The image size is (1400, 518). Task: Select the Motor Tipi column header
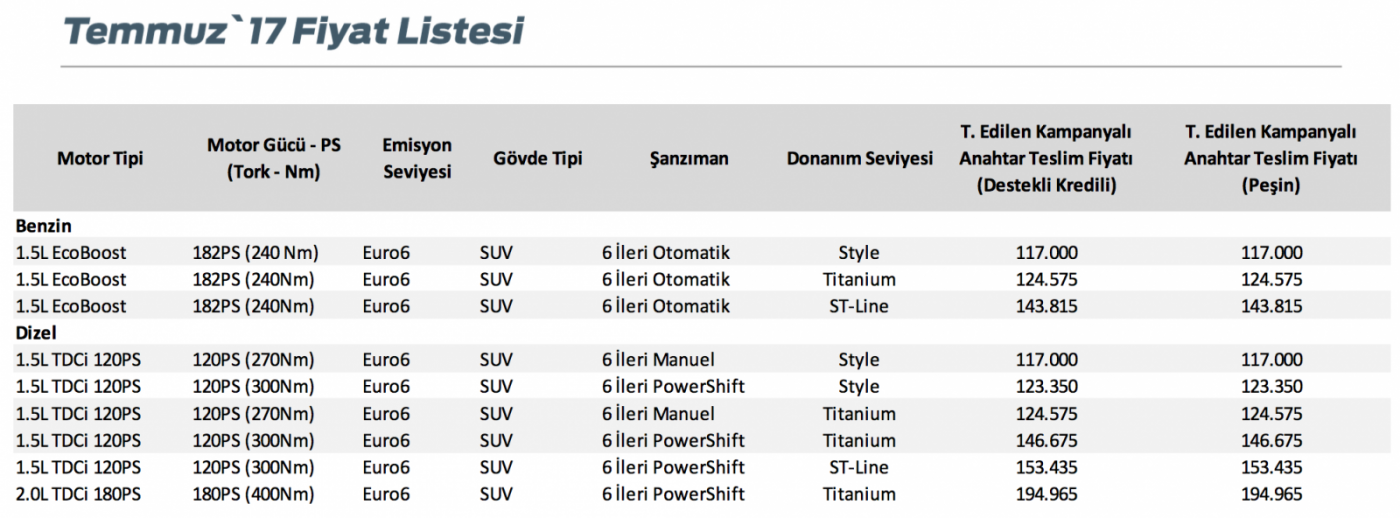click(100, 158)
